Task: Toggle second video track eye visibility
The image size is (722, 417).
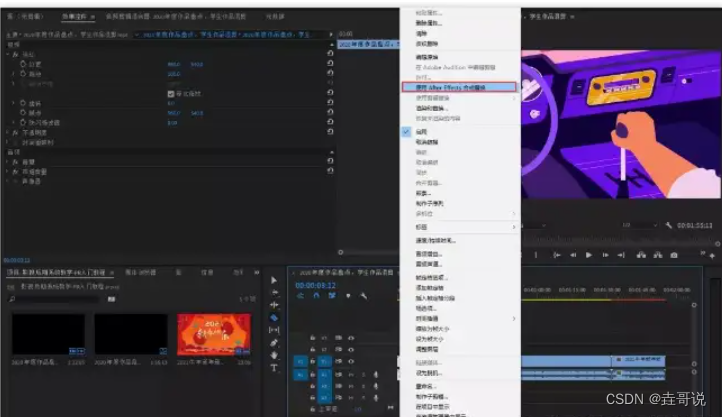Action: pyautogui.click(x=351, y=350)
